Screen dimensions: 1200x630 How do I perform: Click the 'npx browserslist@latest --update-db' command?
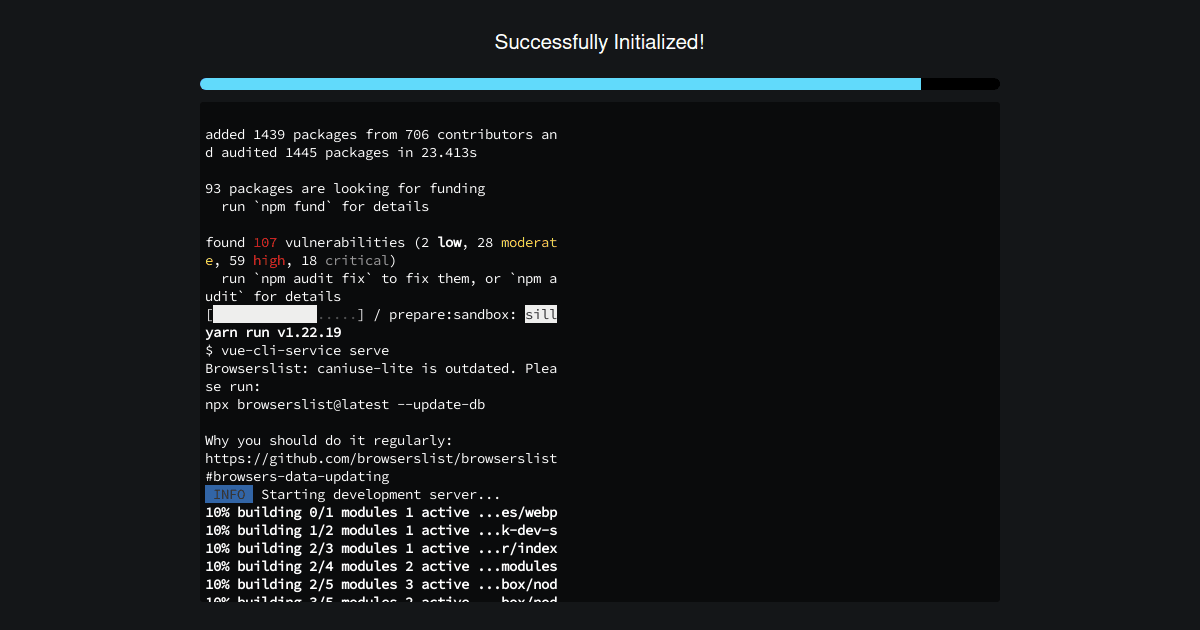point(345,404)
